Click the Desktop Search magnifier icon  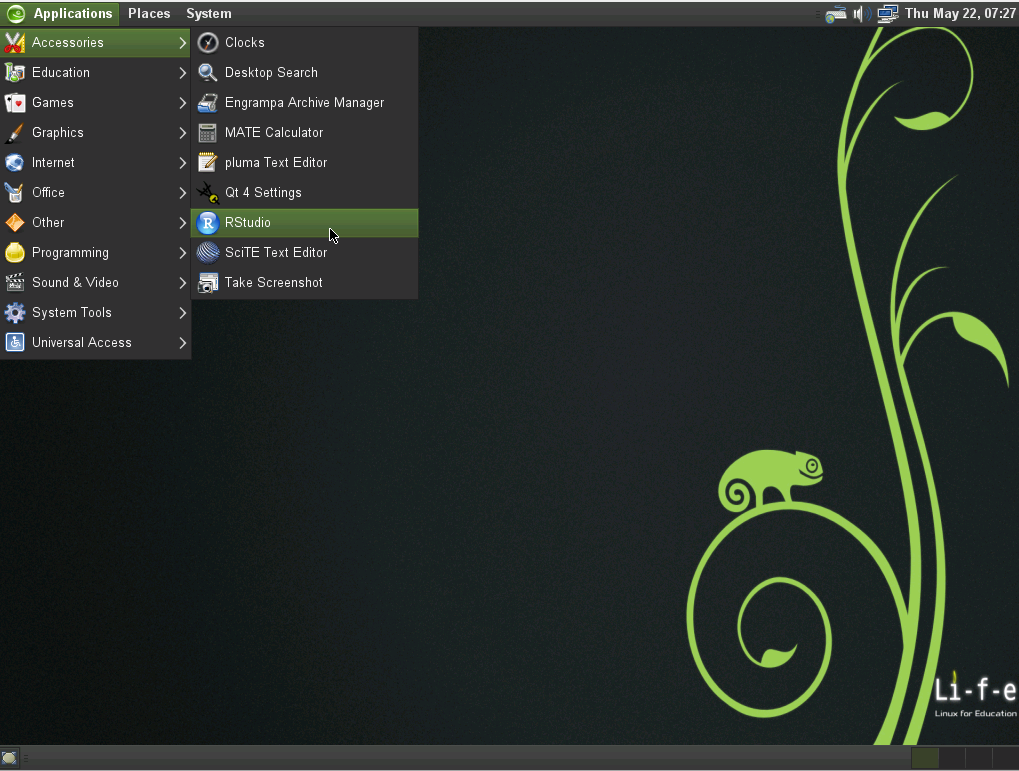click(x=208, y=73)
